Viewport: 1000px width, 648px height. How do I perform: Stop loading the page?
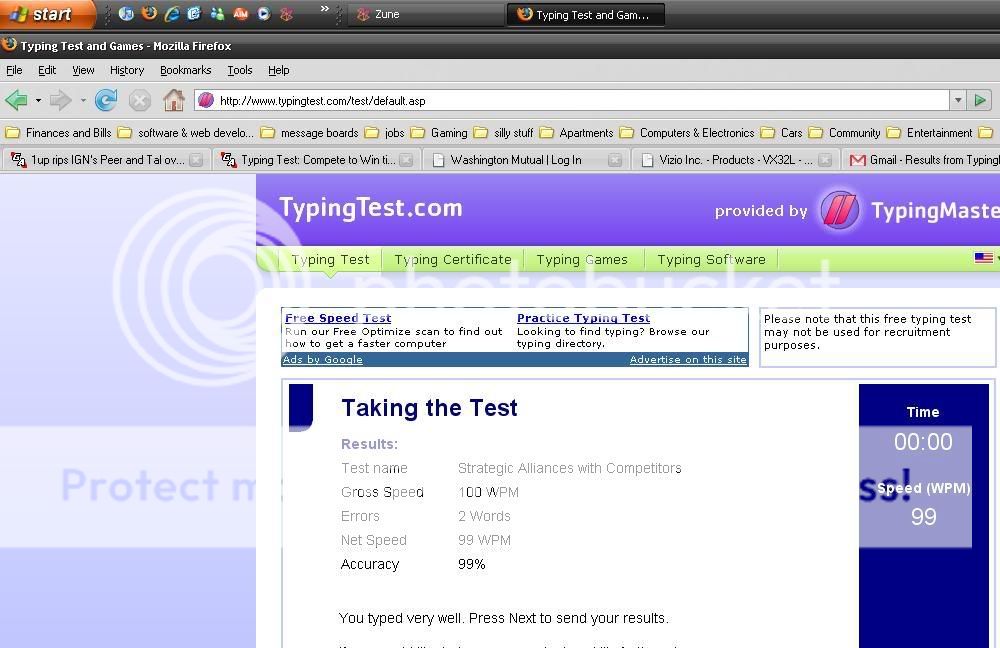139,100
